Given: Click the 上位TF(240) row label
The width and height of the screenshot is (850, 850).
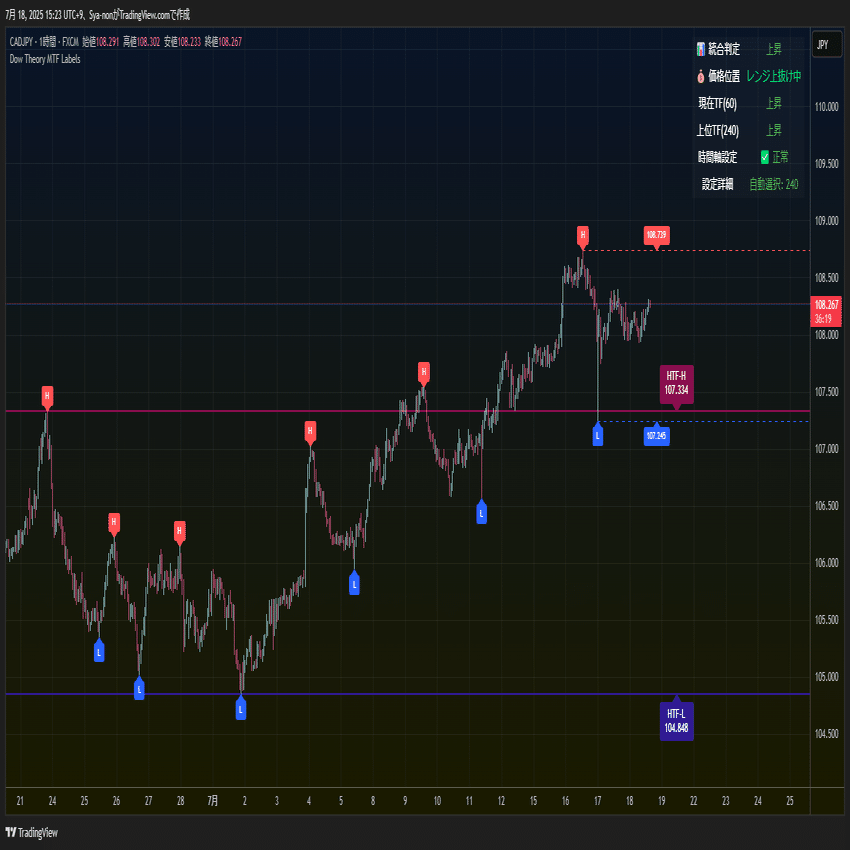Looking at the screenshot, I should (x=718, y=131).
